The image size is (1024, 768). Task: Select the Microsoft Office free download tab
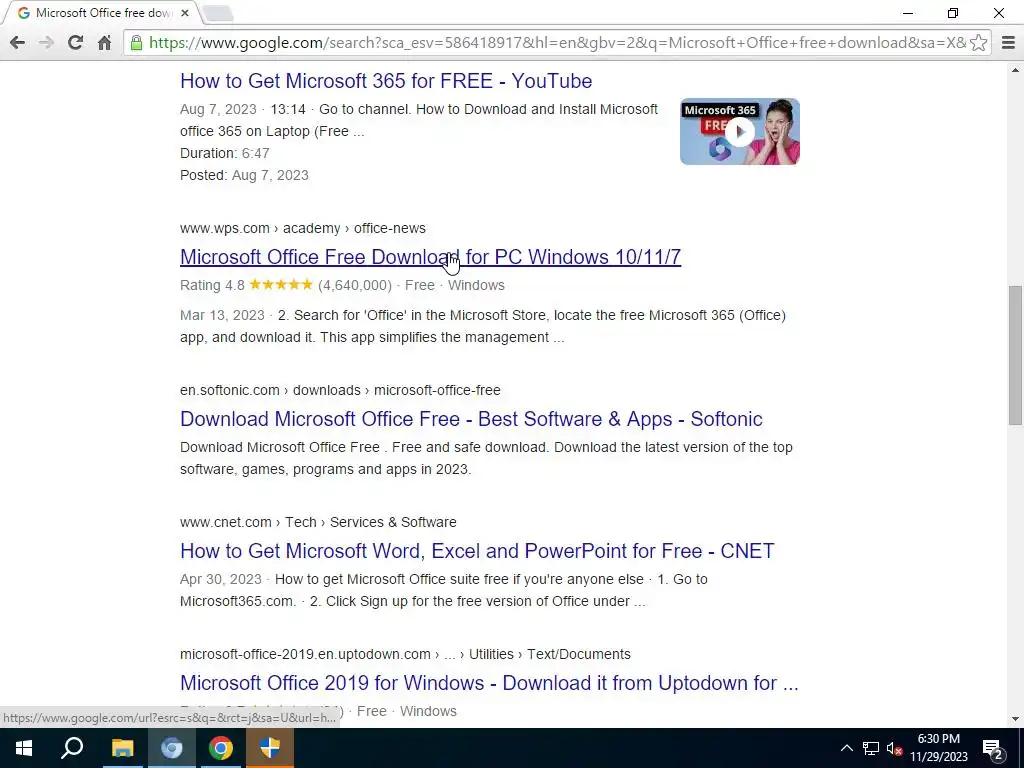pyautogui.click(x=101, y=13)
